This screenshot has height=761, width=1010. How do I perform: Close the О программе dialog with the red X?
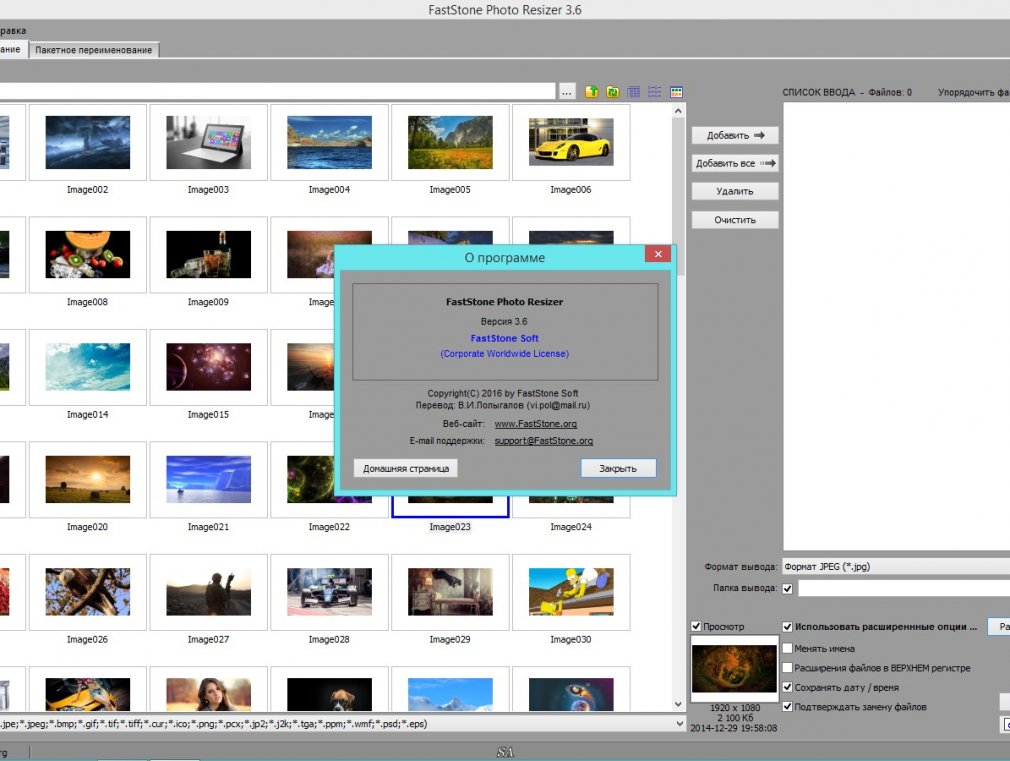658,254
